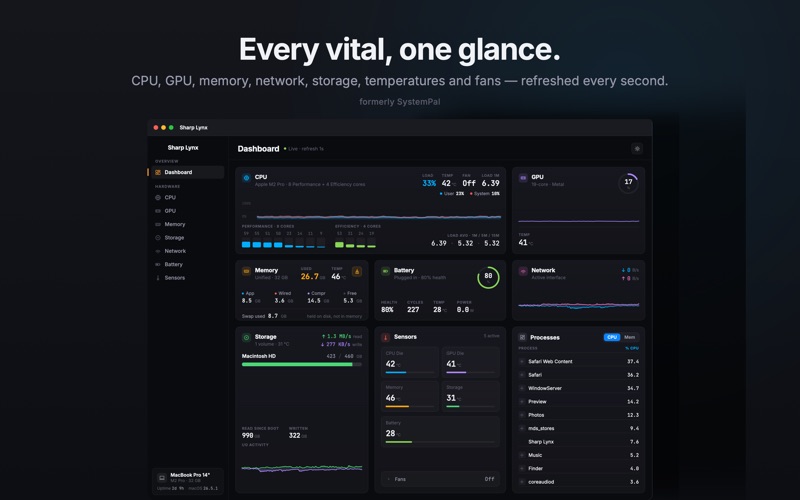
Task: Click the Sharp Lynx process row
Action: coord(579,442)
